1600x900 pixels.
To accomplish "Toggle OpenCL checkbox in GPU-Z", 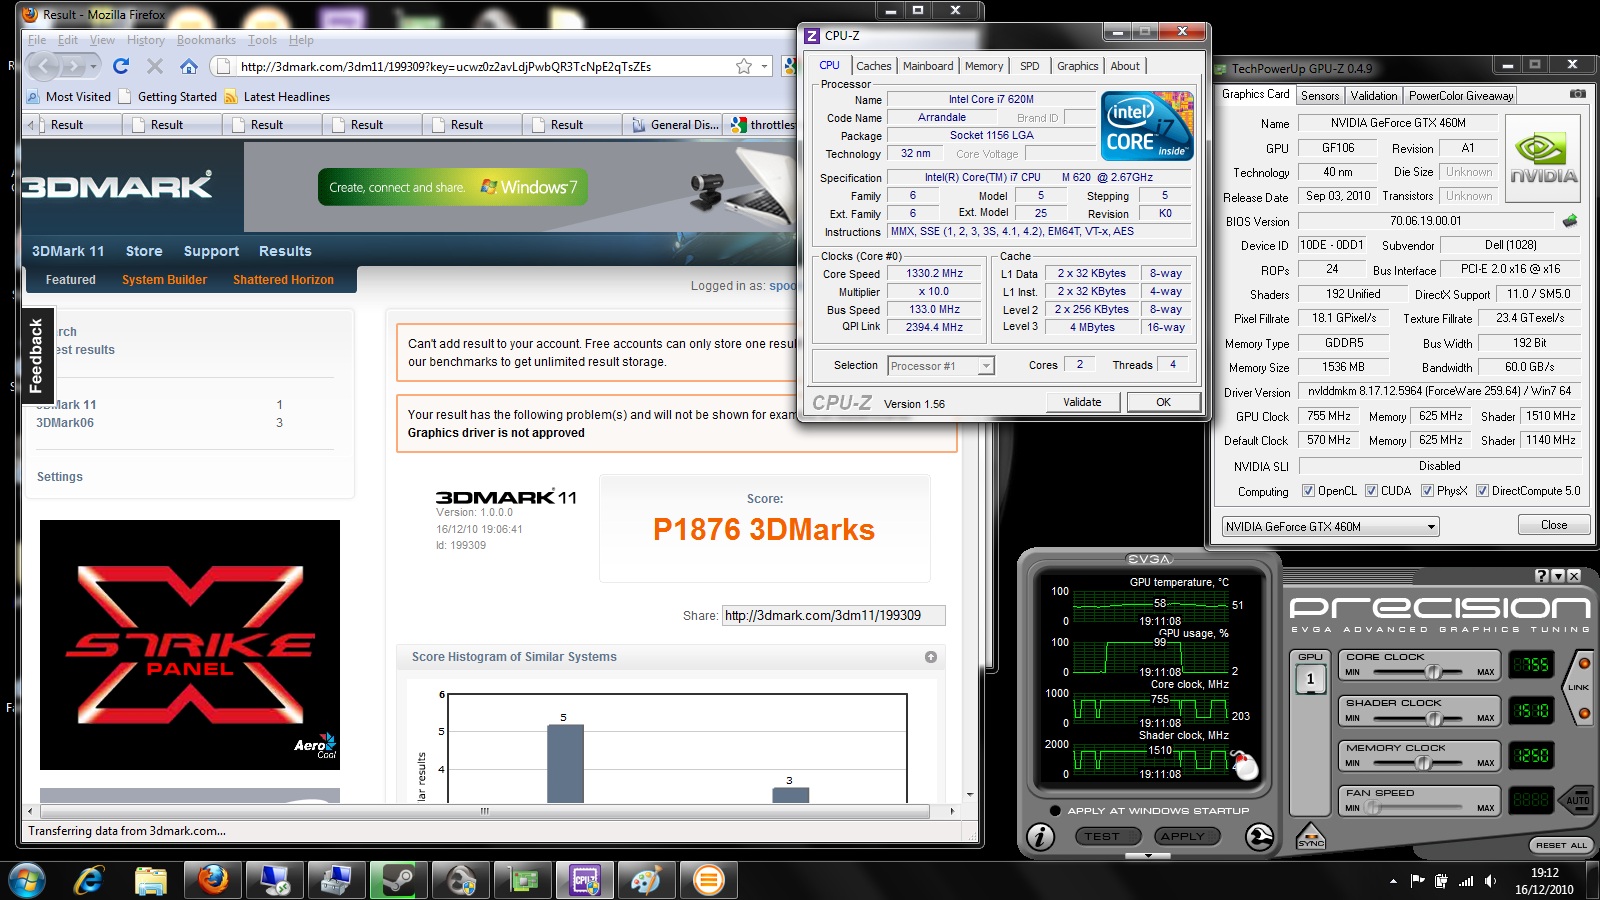I will (1308, 491).
